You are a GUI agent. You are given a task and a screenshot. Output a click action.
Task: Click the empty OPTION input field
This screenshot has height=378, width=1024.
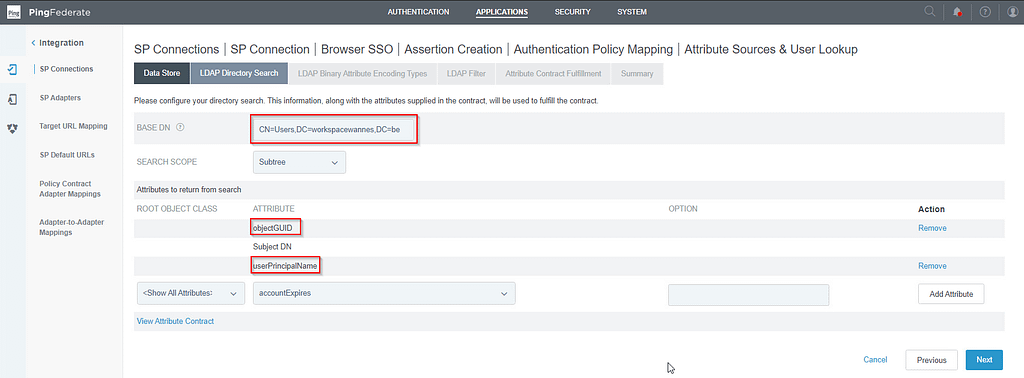click(x=748, y=295)
